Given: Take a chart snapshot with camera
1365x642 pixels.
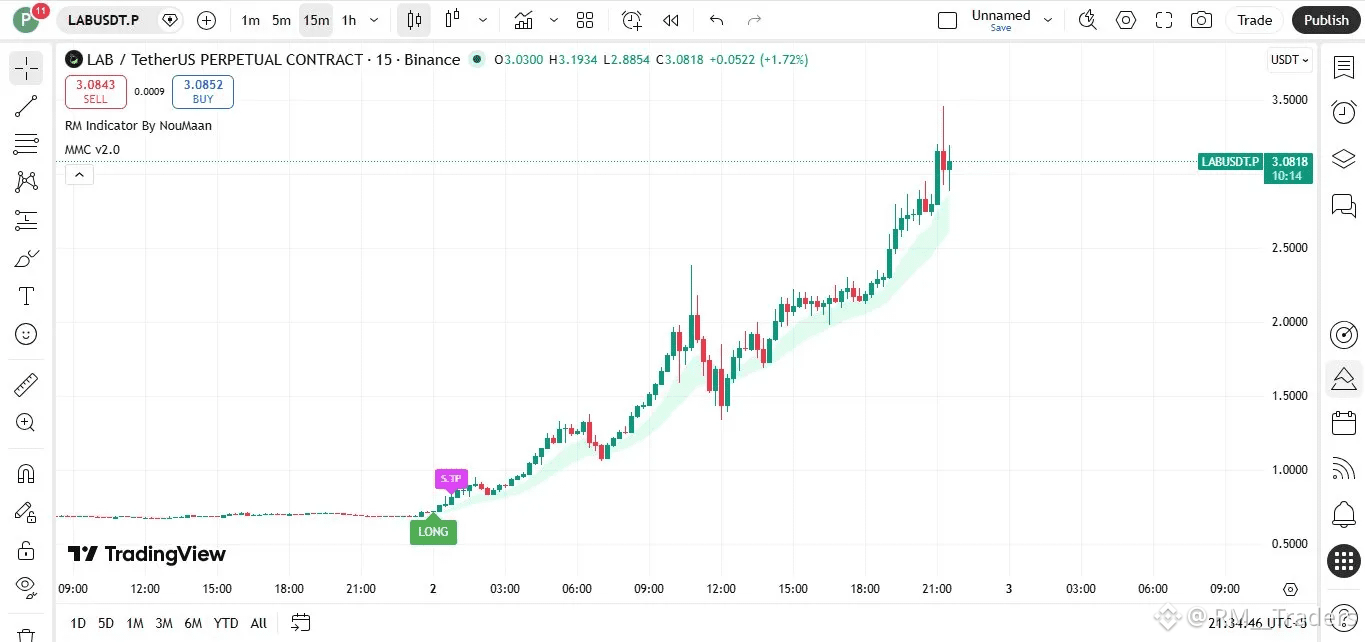Looking at the screenshot, I should point(1202,20).
